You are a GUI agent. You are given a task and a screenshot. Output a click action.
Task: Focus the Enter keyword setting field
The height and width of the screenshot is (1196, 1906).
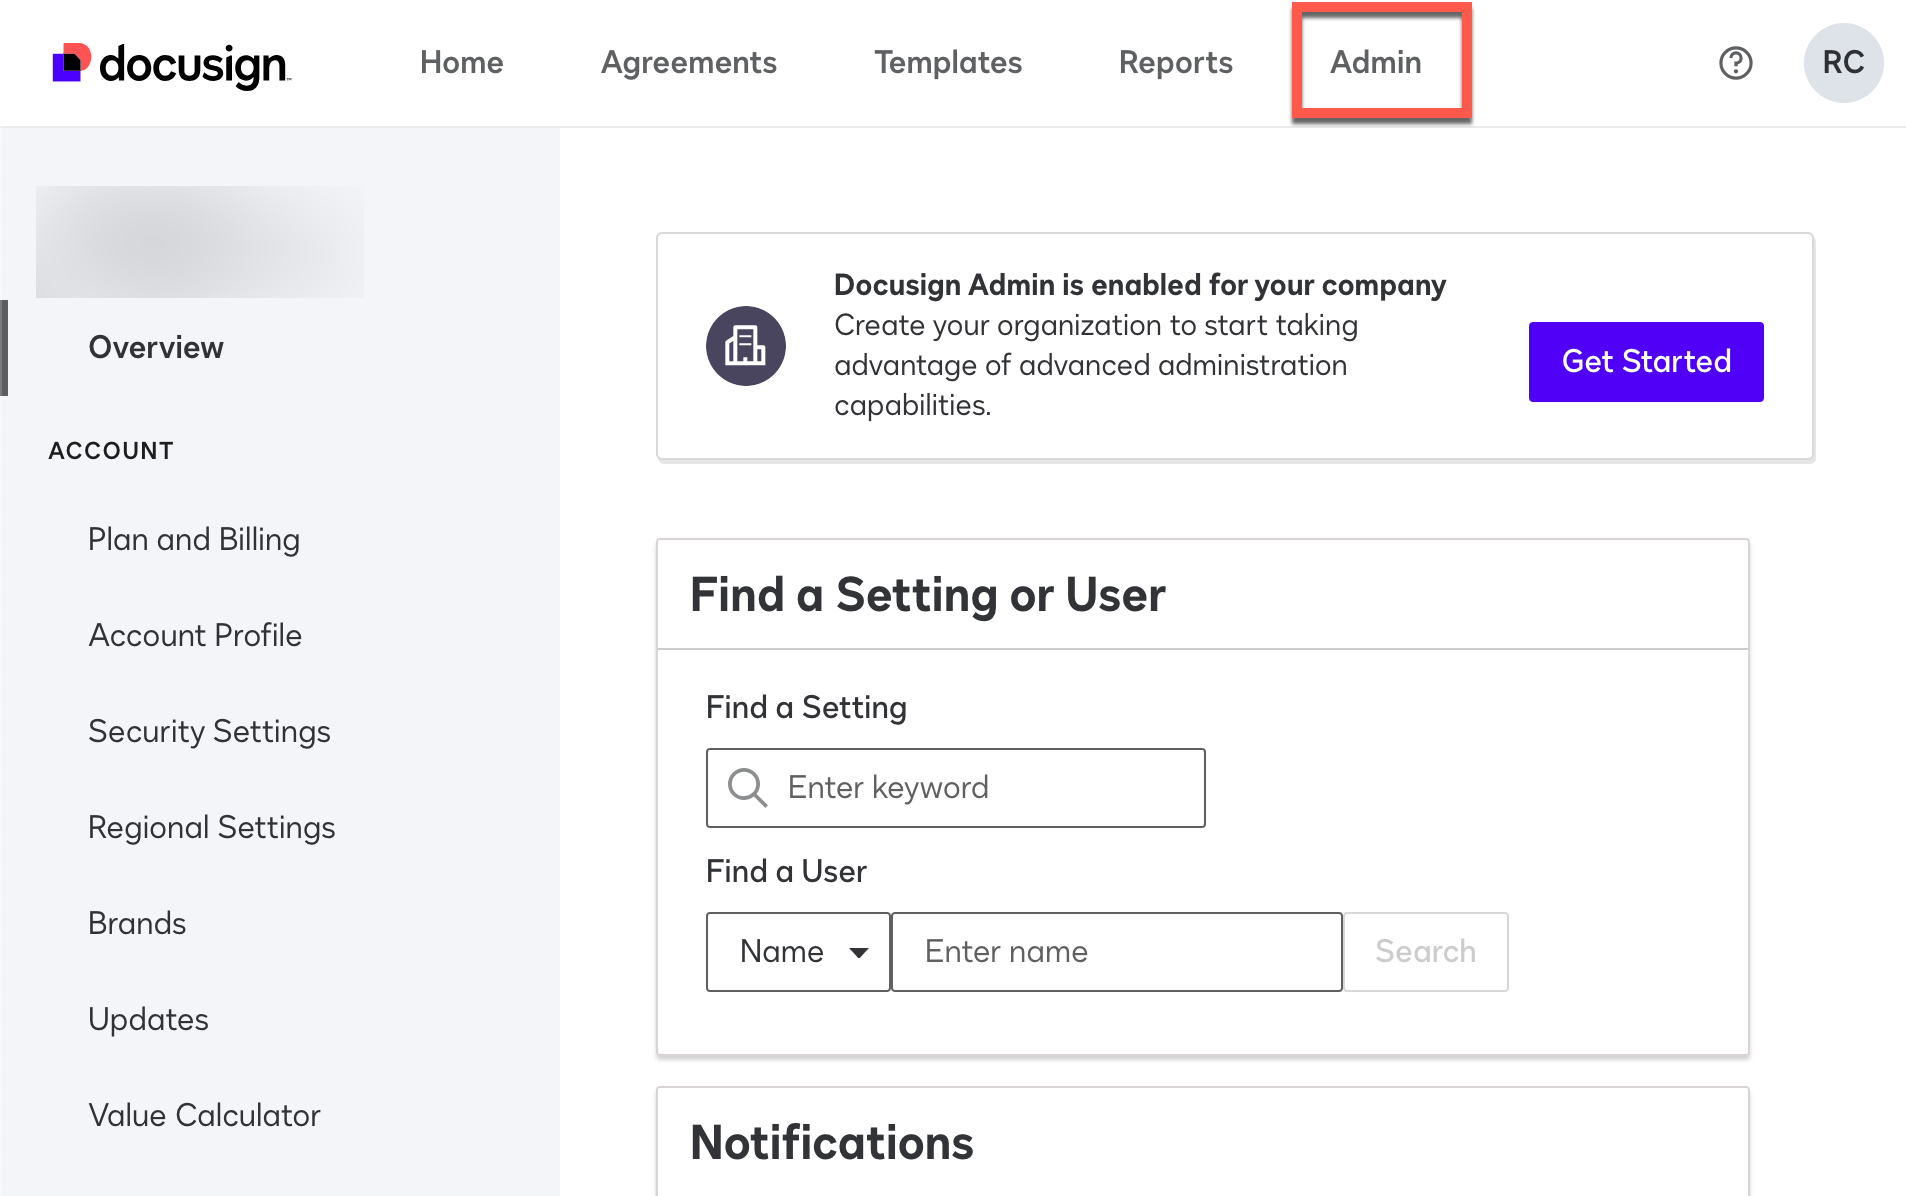990,788
